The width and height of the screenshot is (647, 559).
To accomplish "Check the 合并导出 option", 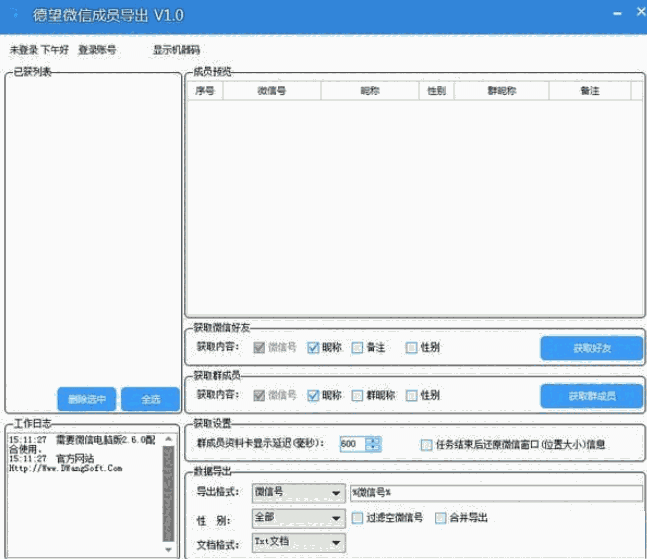I will [x=440, y=518].
